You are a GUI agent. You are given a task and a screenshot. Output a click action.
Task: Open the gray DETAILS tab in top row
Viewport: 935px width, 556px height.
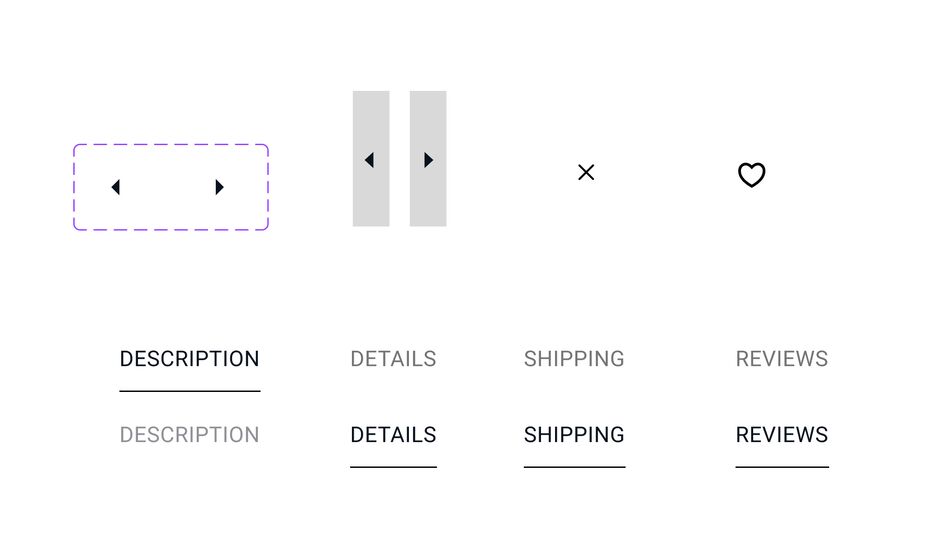[x=393, y=359]
